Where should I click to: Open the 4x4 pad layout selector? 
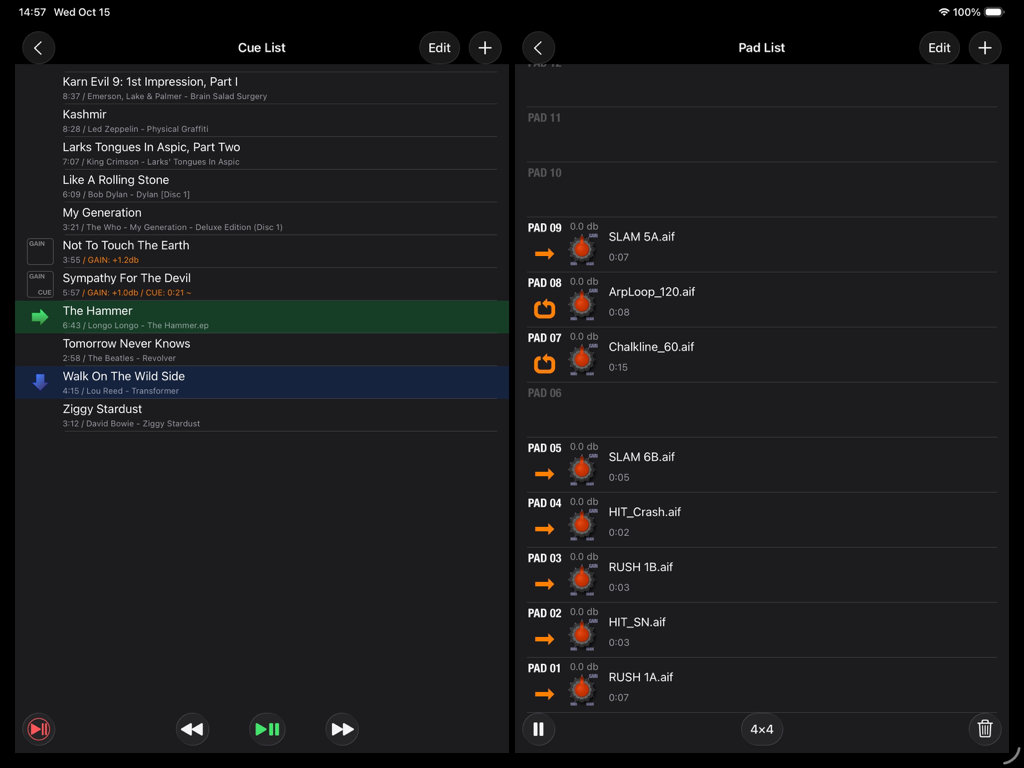762,729
